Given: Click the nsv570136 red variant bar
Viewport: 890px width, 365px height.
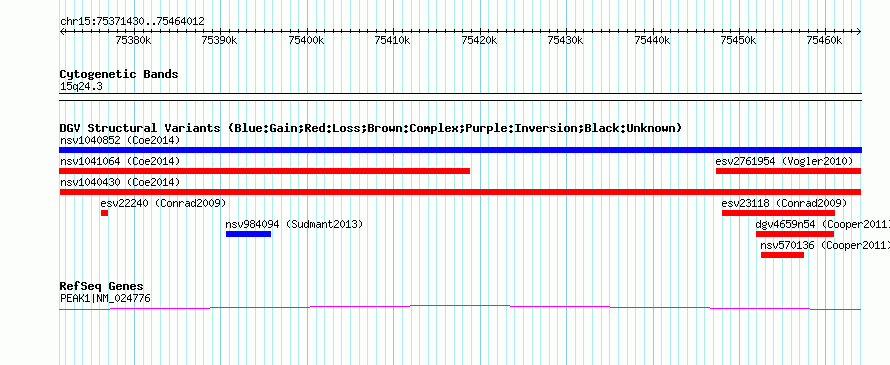Looking at the screenshot, I should click(782, 255).
